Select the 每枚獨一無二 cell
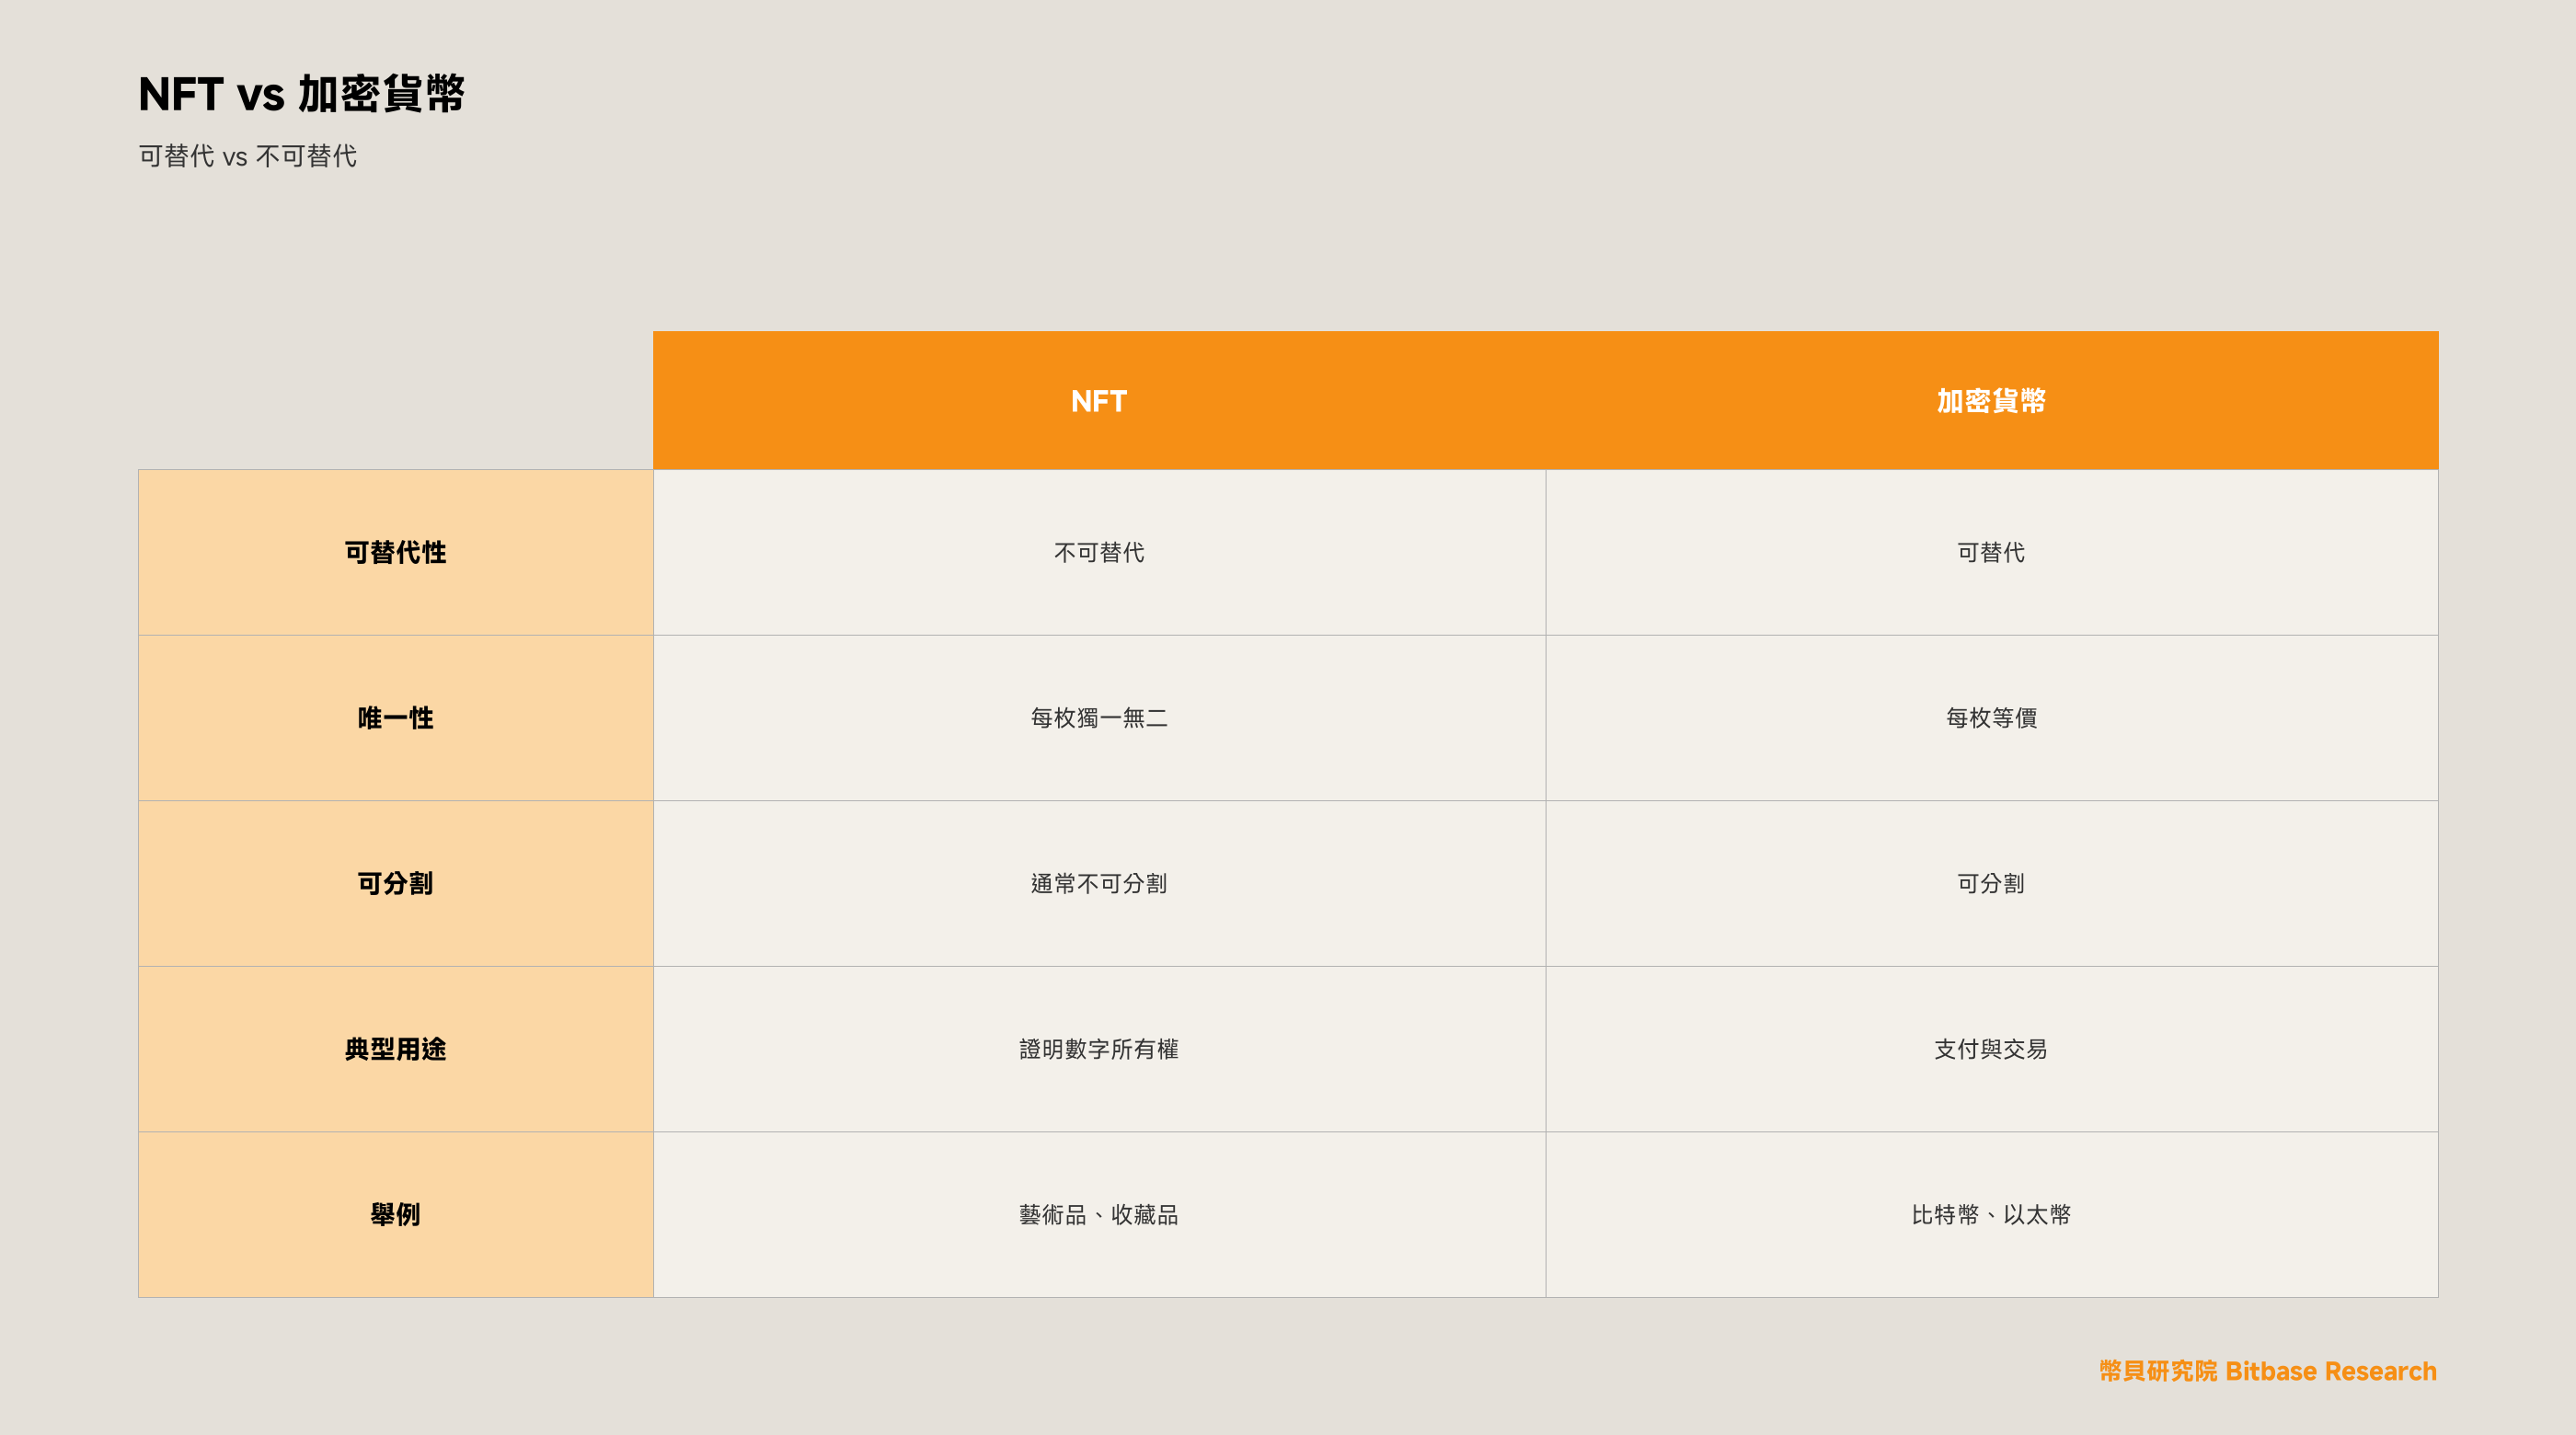The height and width of the screenshot is (1435, 2576). [1099, 718]
